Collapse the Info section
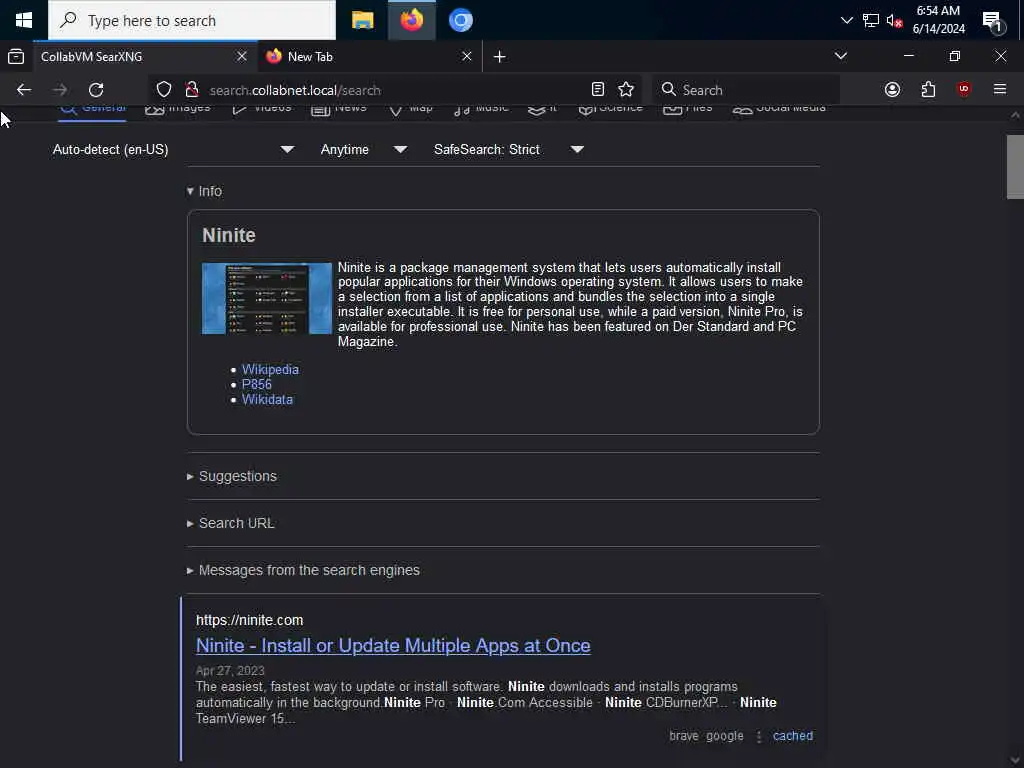This screenshot has width=1024, height=768. [x=204, y=191]
